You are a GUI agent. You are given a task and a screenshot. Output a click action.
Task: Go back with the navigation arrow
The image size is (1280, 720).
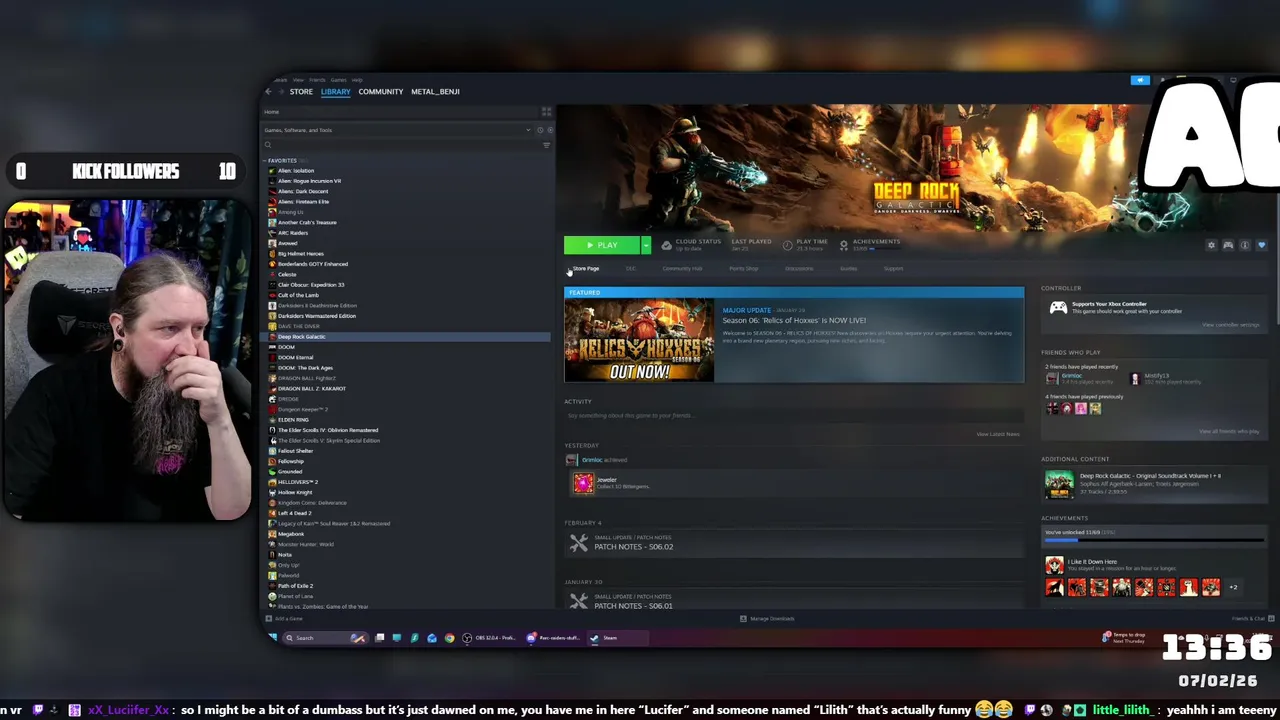[x=268, y=91]
